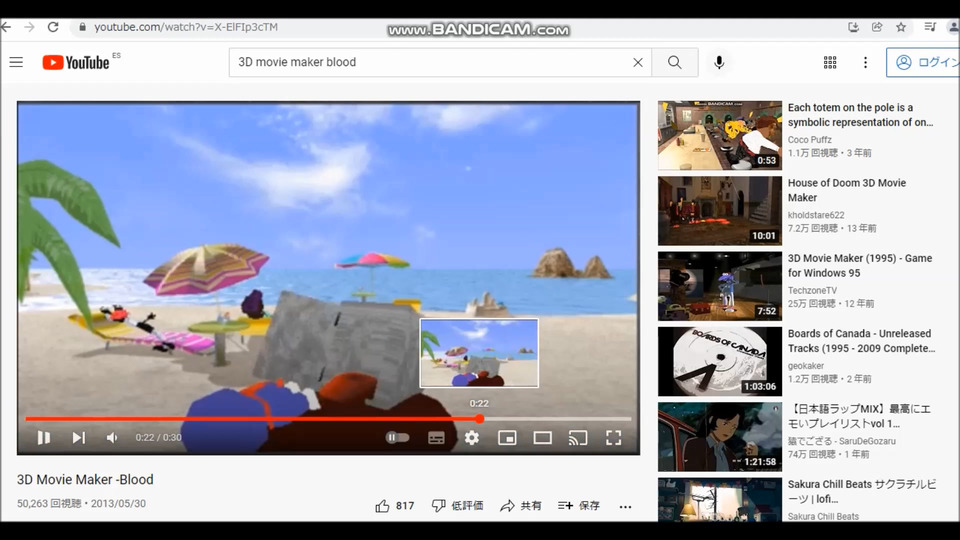Open more actions ellipsis below the video
The height and width of the screenshot is (540, 960).
625,506
